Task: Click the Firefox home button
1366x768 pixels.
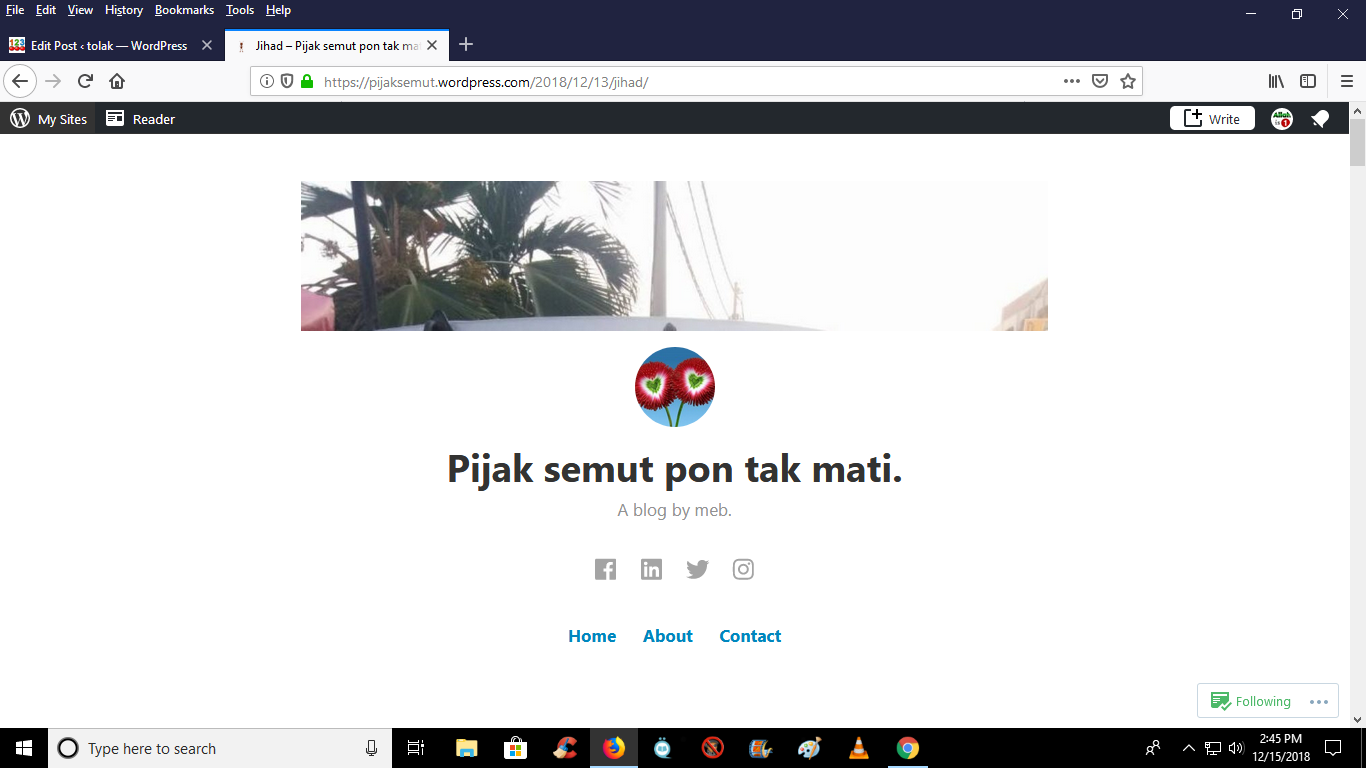Action: pos(117,82)
